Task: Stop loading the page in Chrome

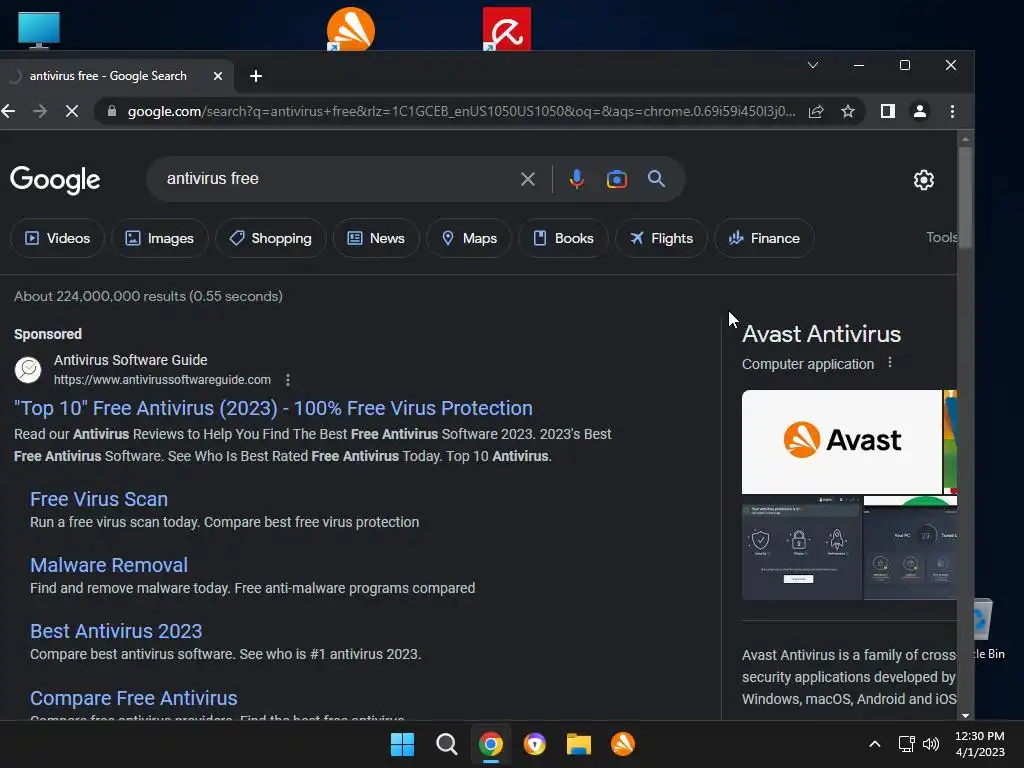Action: pyautogui.click(x=72, y=111)
